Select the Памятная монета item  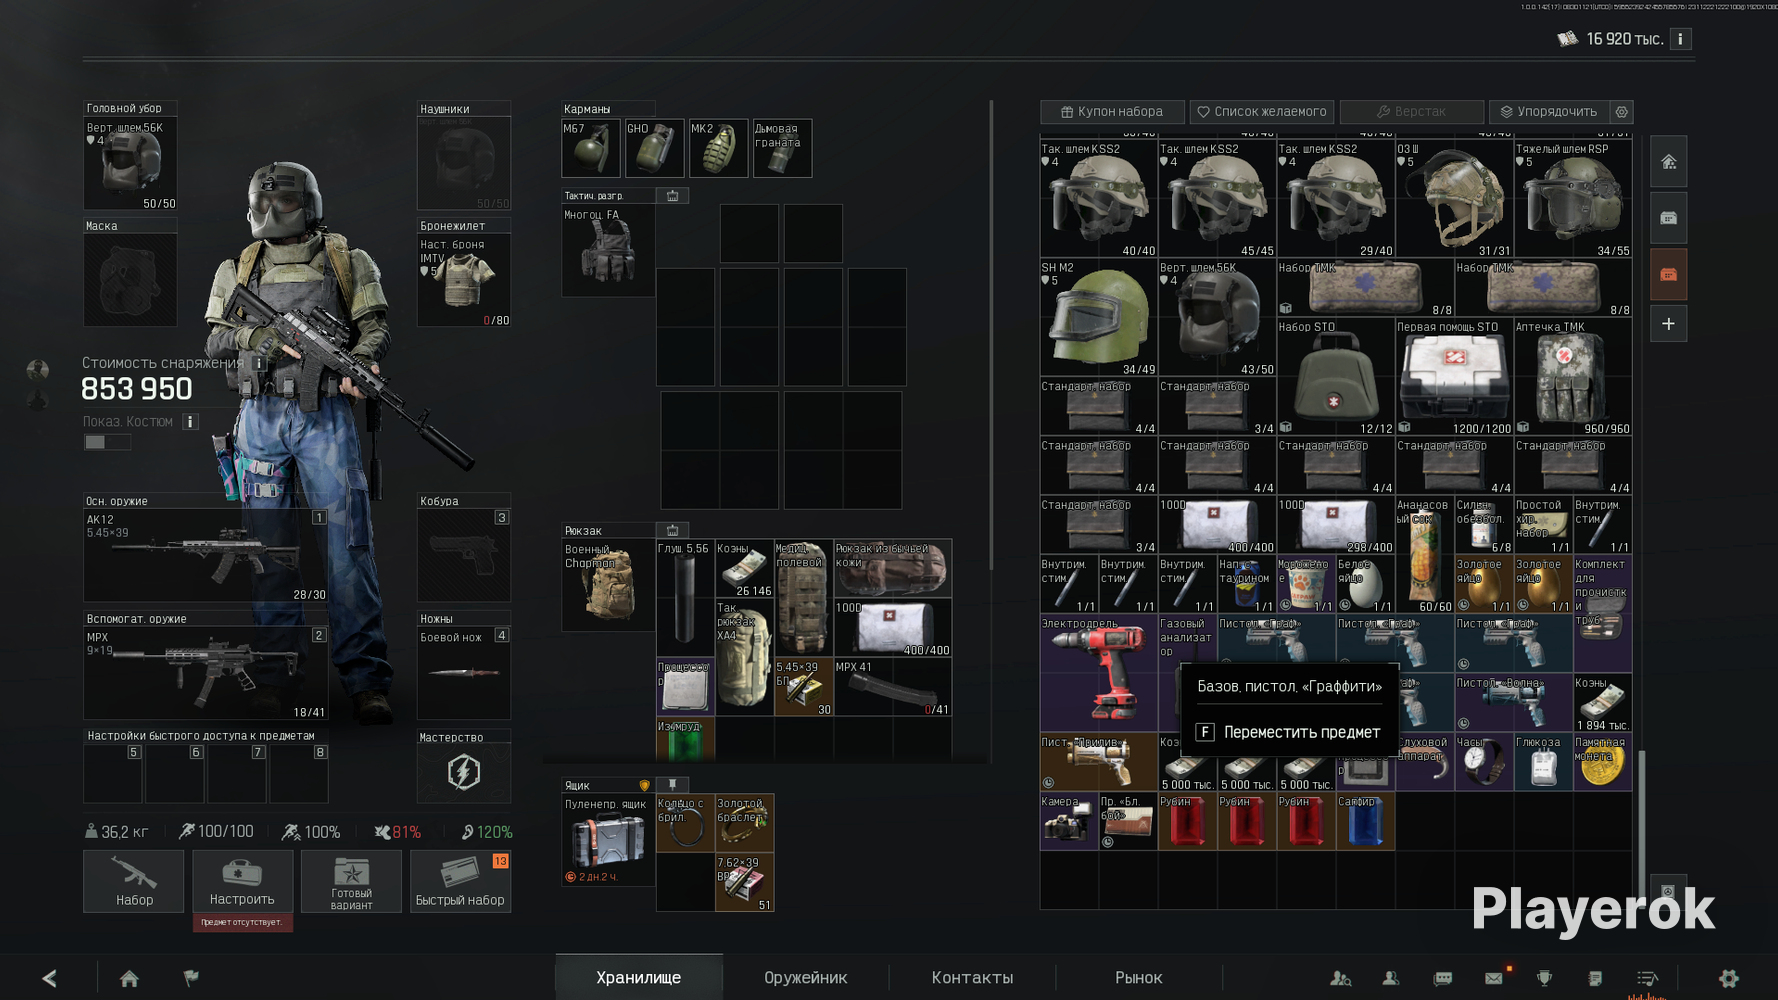click(x=1603, y=763)
